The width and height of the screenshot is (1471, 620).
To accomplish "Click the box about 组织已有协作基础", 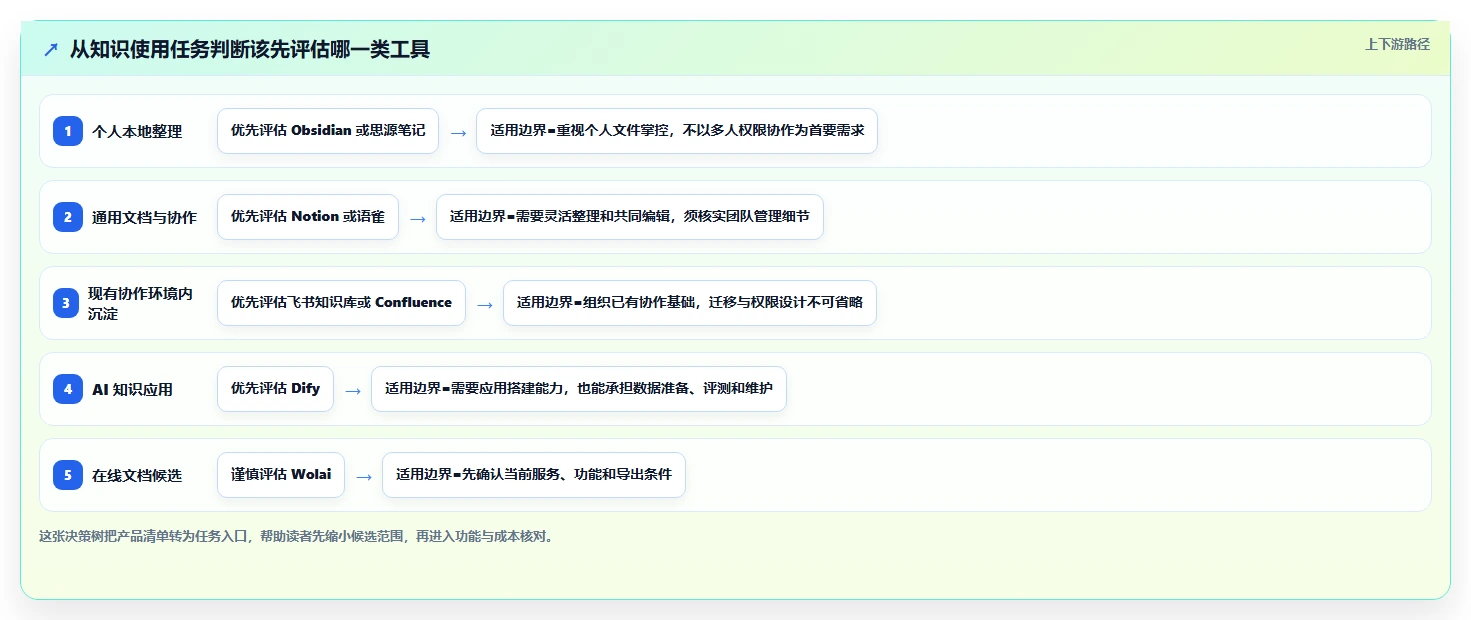I will point(690,303).
